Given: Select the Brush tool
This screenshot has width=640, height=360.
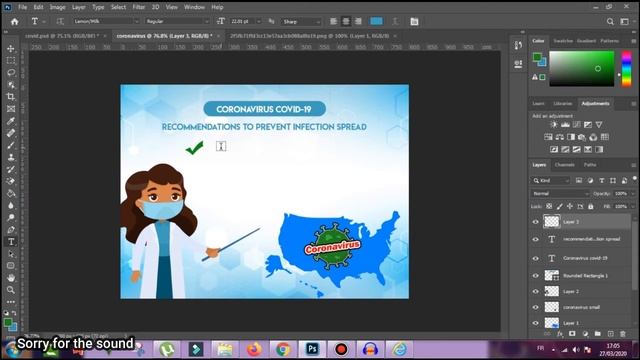Looking at the screenshot, I should 11,145.
